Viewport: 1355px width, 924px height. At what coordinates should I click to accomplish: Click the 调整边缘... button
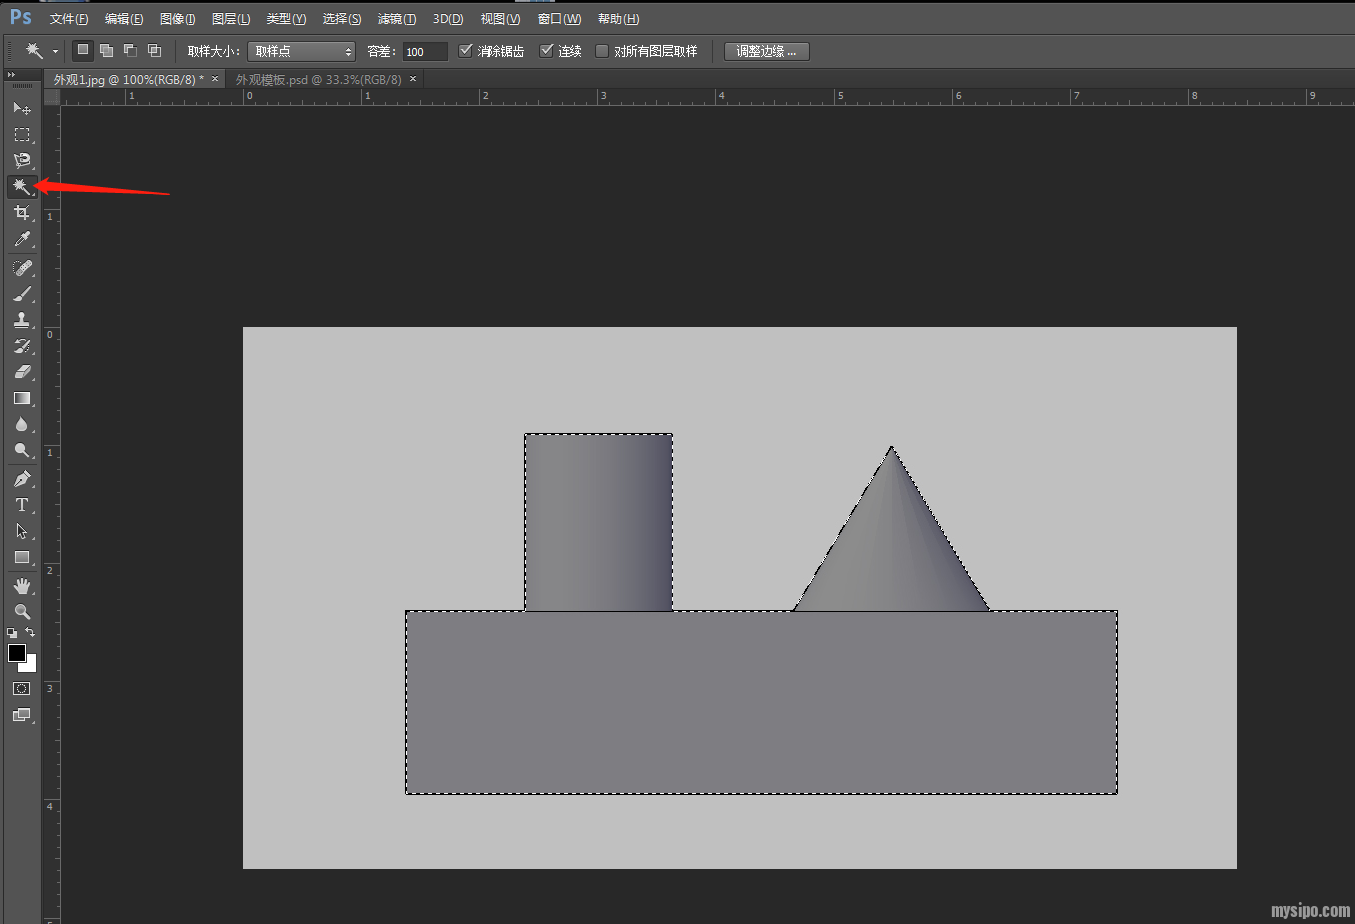[766, 51]
